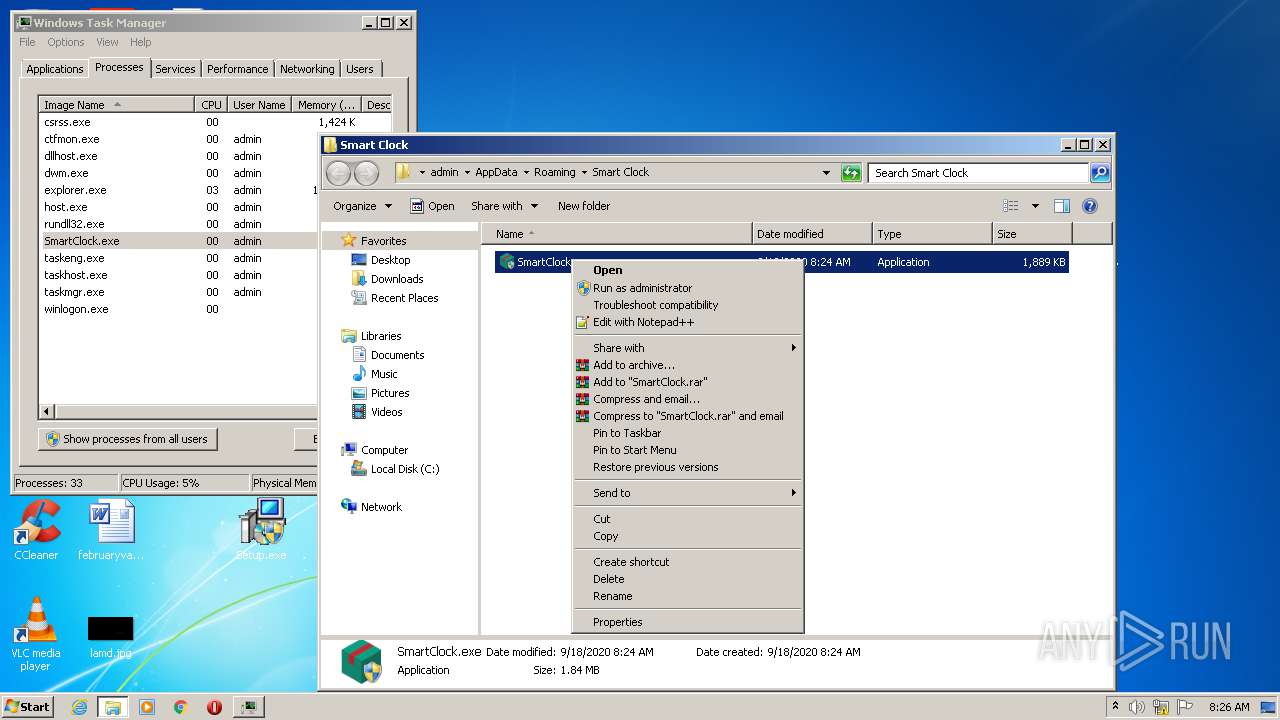The width and height of the screenshot is (1280, 720).
Task: Click volume icon in system tray
Action: coord(1137,707)
